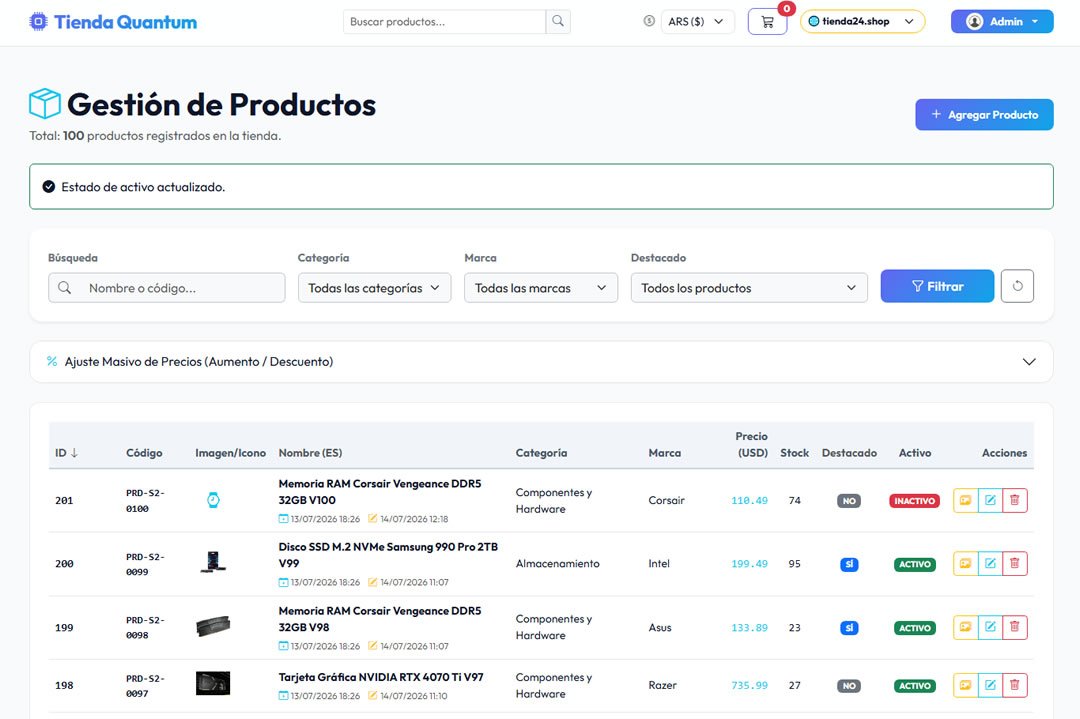Click the Razer brand cell
The height and width of the screenshot is (719, 1080).
(x=663, y=685)
